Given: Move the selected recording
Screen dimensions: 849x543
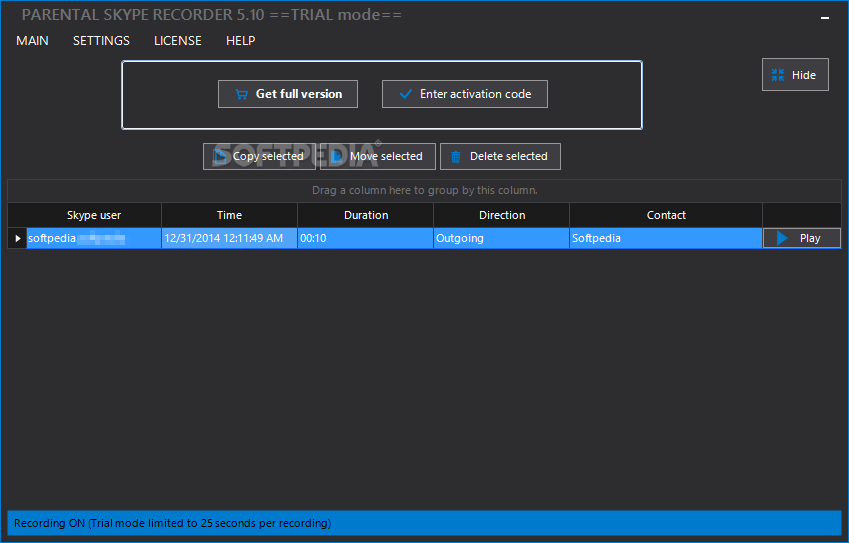Looking at the screenshot, I should [378, 156].
